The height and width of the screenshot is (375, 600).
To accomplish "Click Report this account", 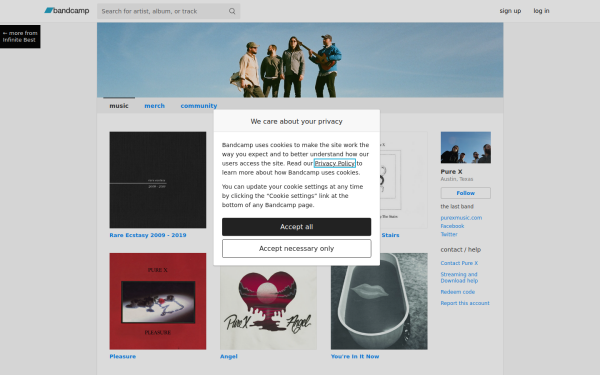I will point(465,303).
